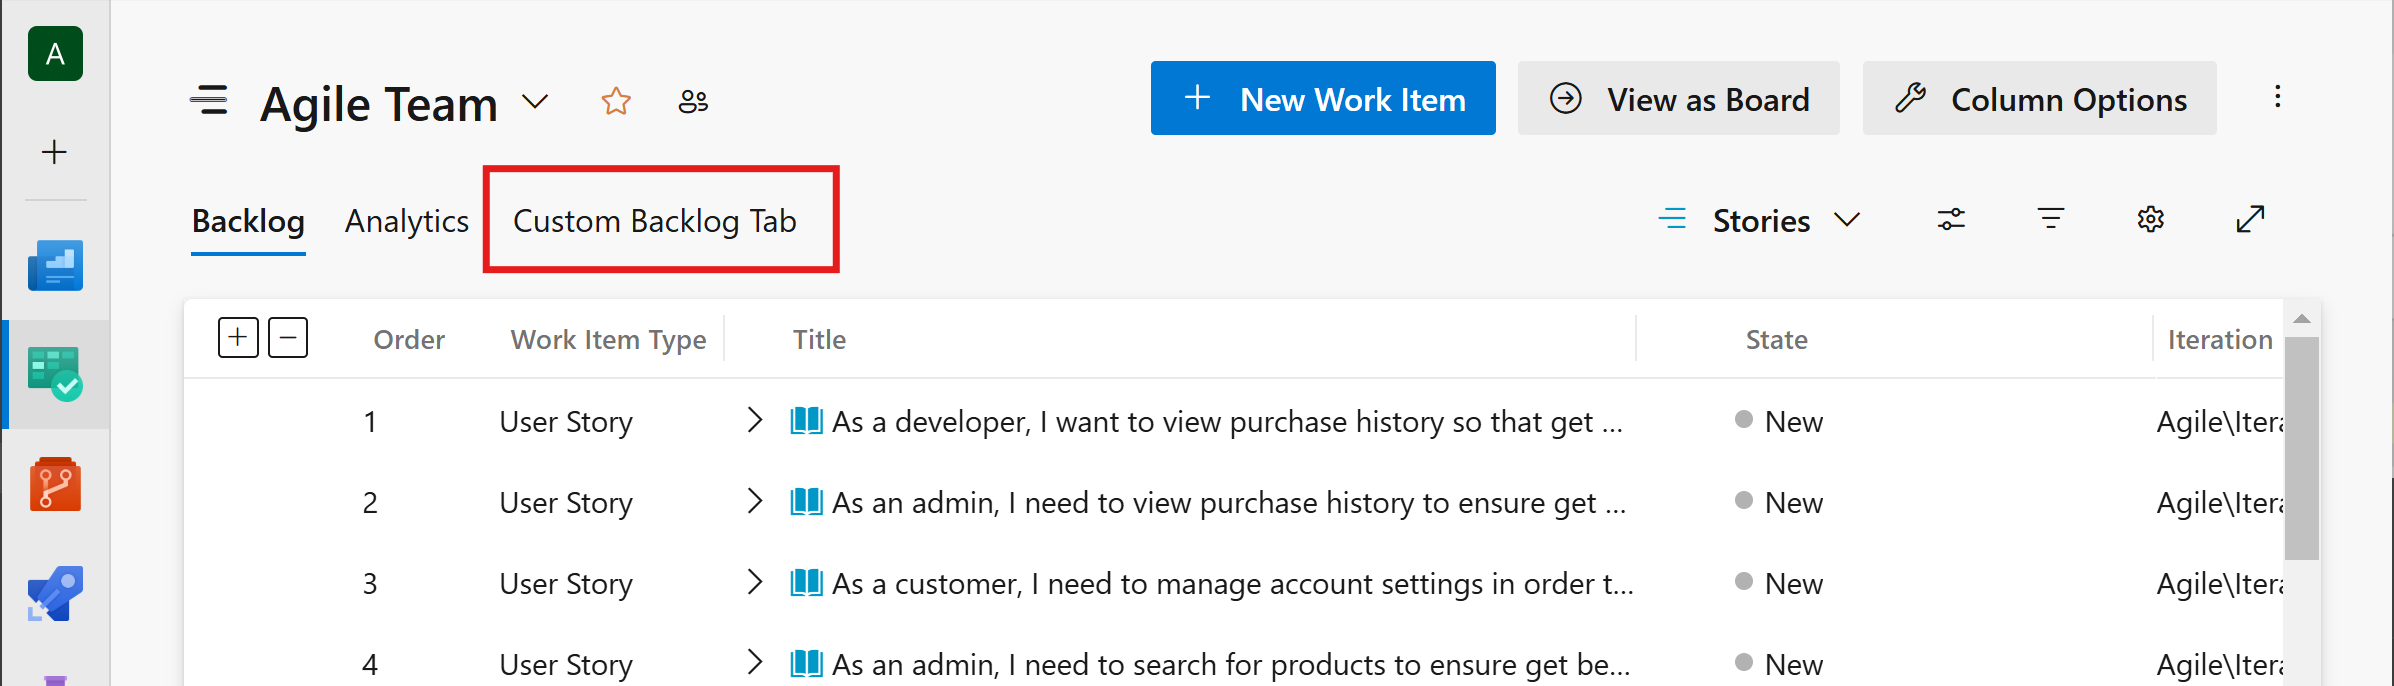Click book icon of the developer purchase history story
Viewport: 2394px width, 686px height.
click(806, 421)
